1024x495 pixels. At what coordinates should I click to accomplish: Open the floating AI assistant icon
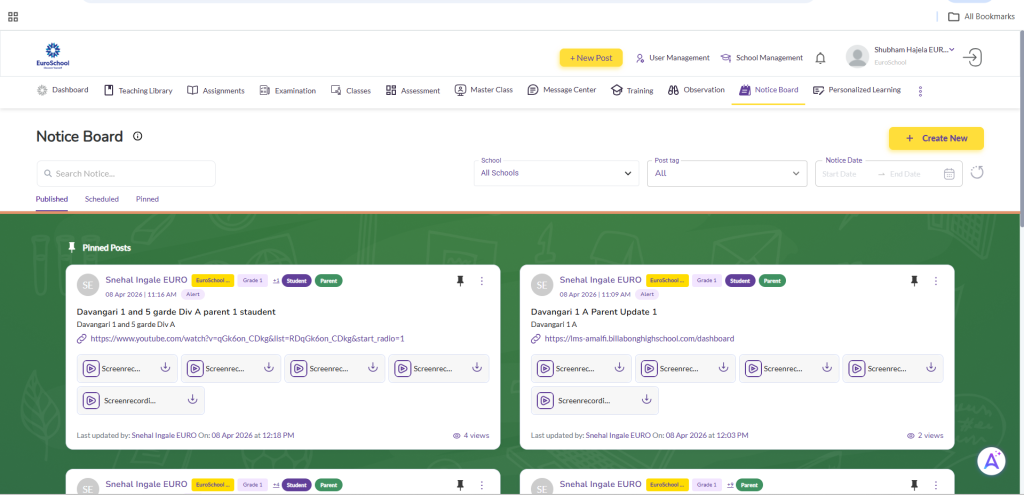[991, 460]
